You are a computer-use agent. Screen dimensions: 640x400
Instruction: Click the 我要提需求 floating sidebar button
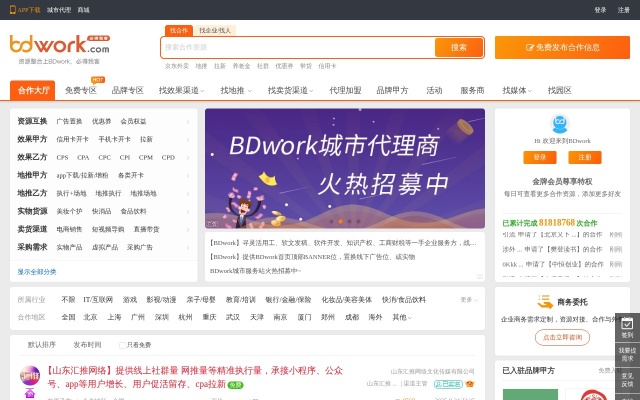click(627, 354)
